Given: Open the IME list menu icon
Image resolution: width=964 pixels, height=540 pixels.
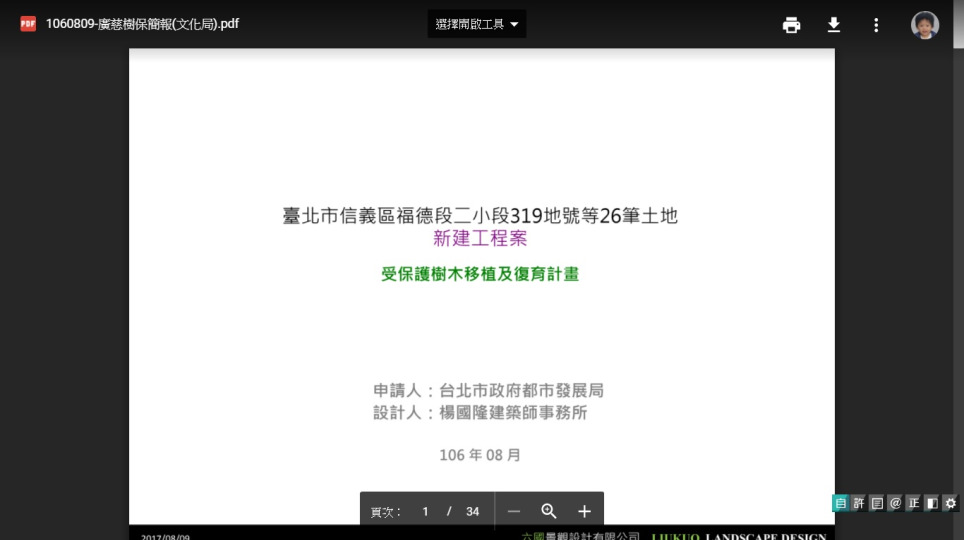Looking at the screenshot, I should pyautogui.click(x=877, y=503).
